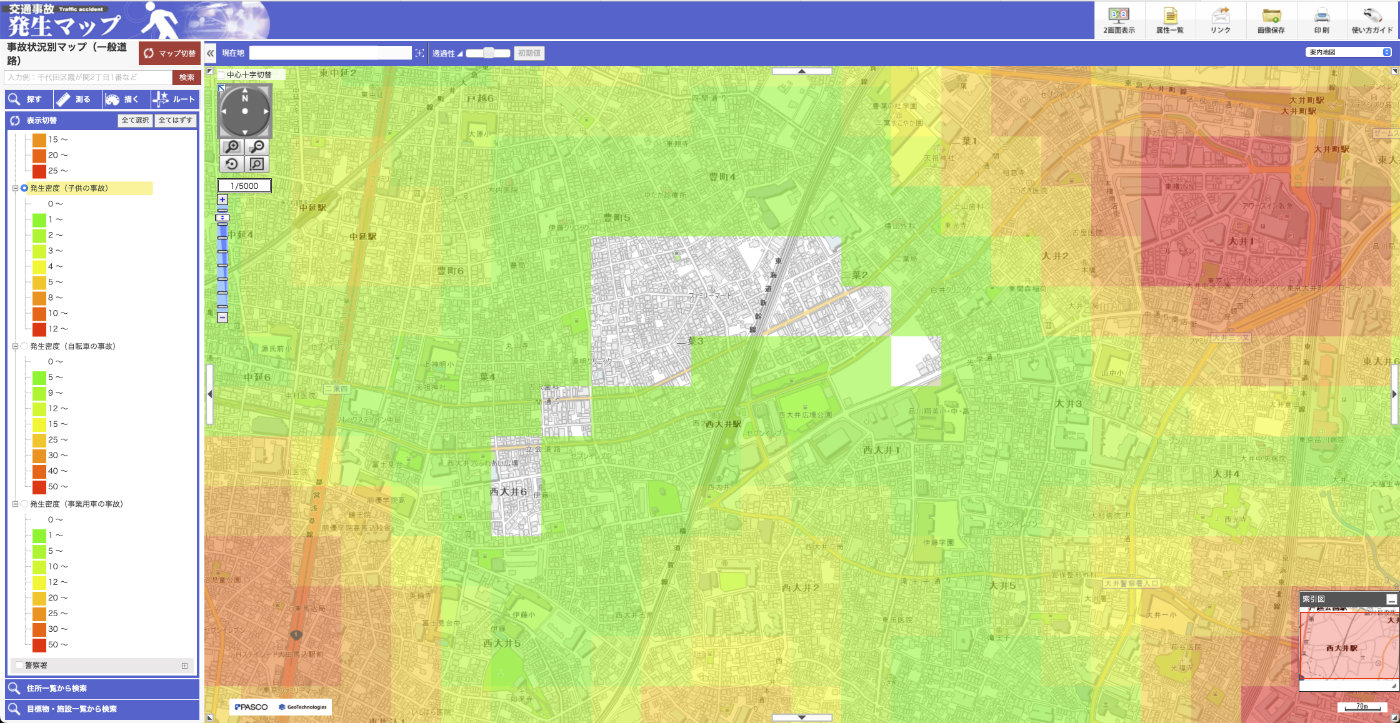Image resolution: width=1400 pixels, height=723 pixels.
Task: Select the 発生密度（事業用車の事故） radio button
Action: (24, 504)
